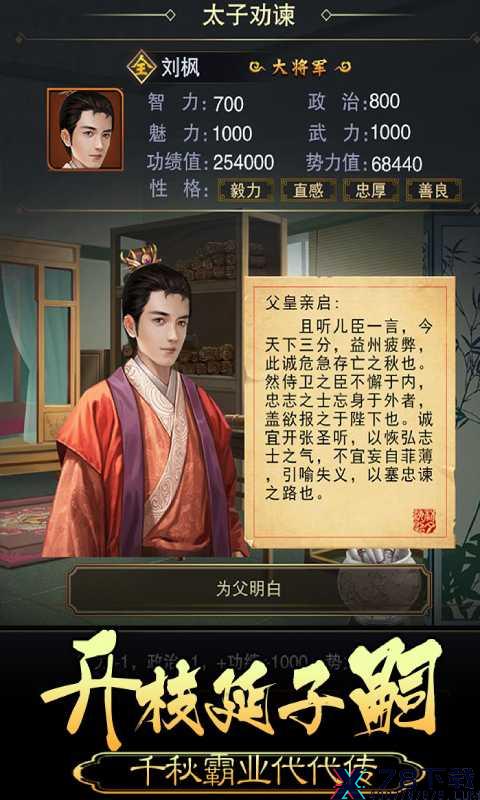480x800 pixels.
Task: View the 功绩值 254000 entry
Action: (x=211, y=162)
